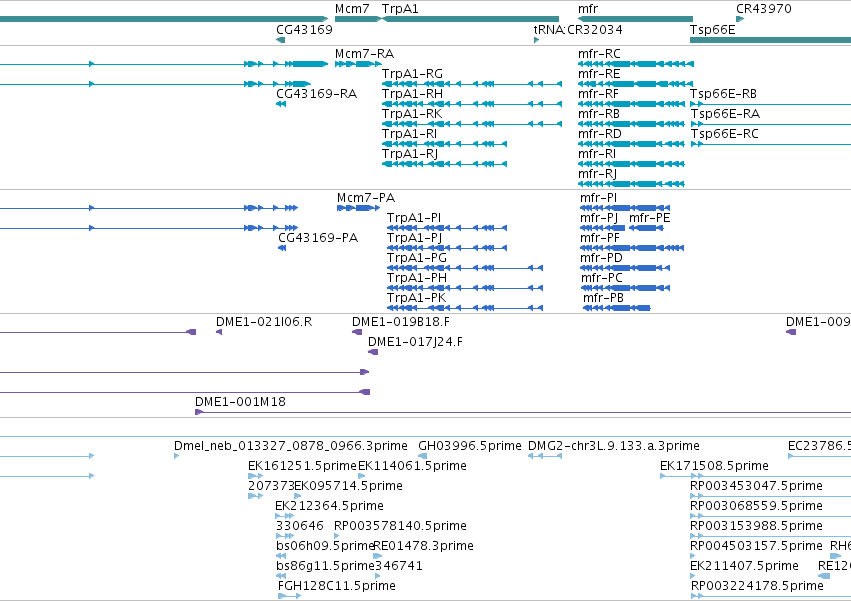Select the mfr-PB protein feature
The height and width of the screenshot is (601, 851).
617,308
